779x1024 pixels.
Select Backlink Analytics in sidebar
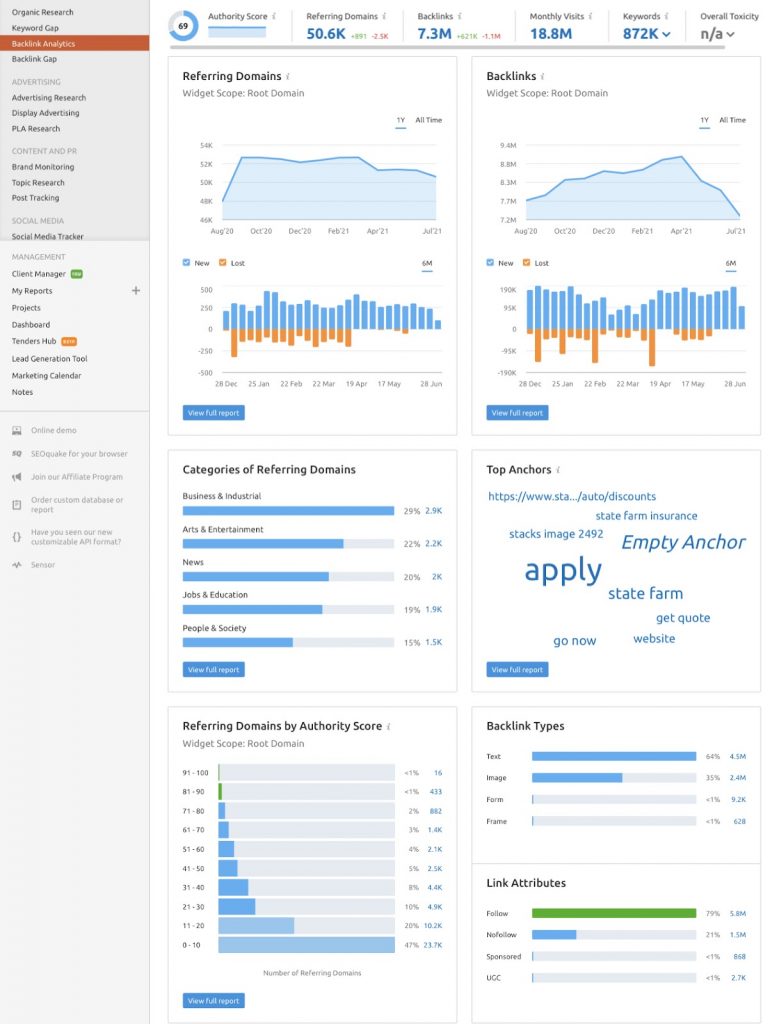tap(74, 44)
